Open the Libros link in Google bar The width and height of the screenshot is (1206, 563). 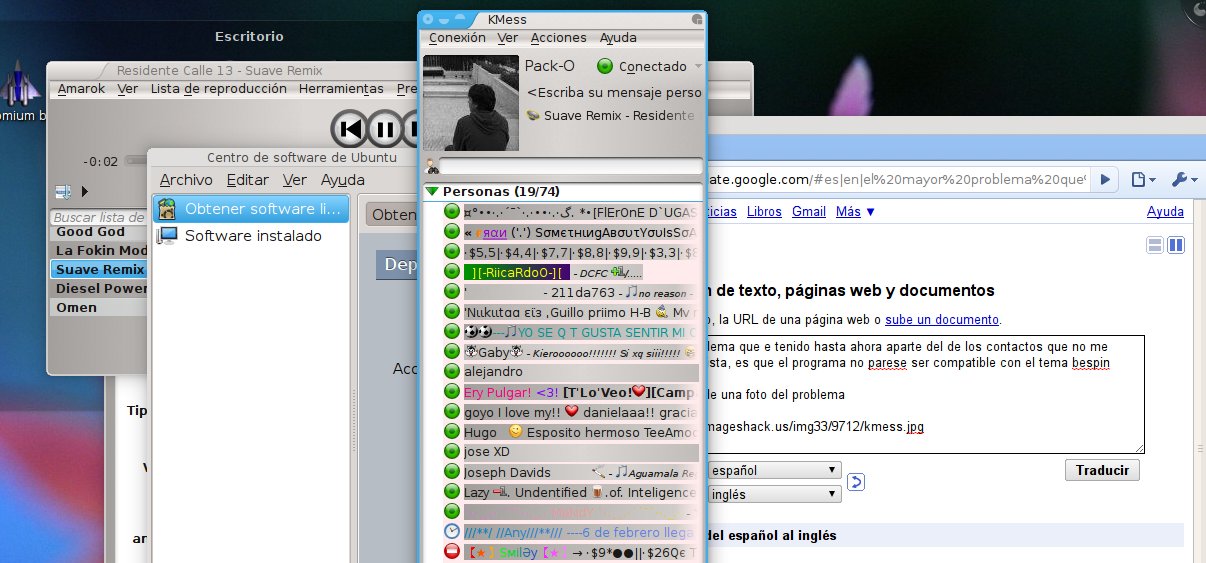tap(764, 212)
